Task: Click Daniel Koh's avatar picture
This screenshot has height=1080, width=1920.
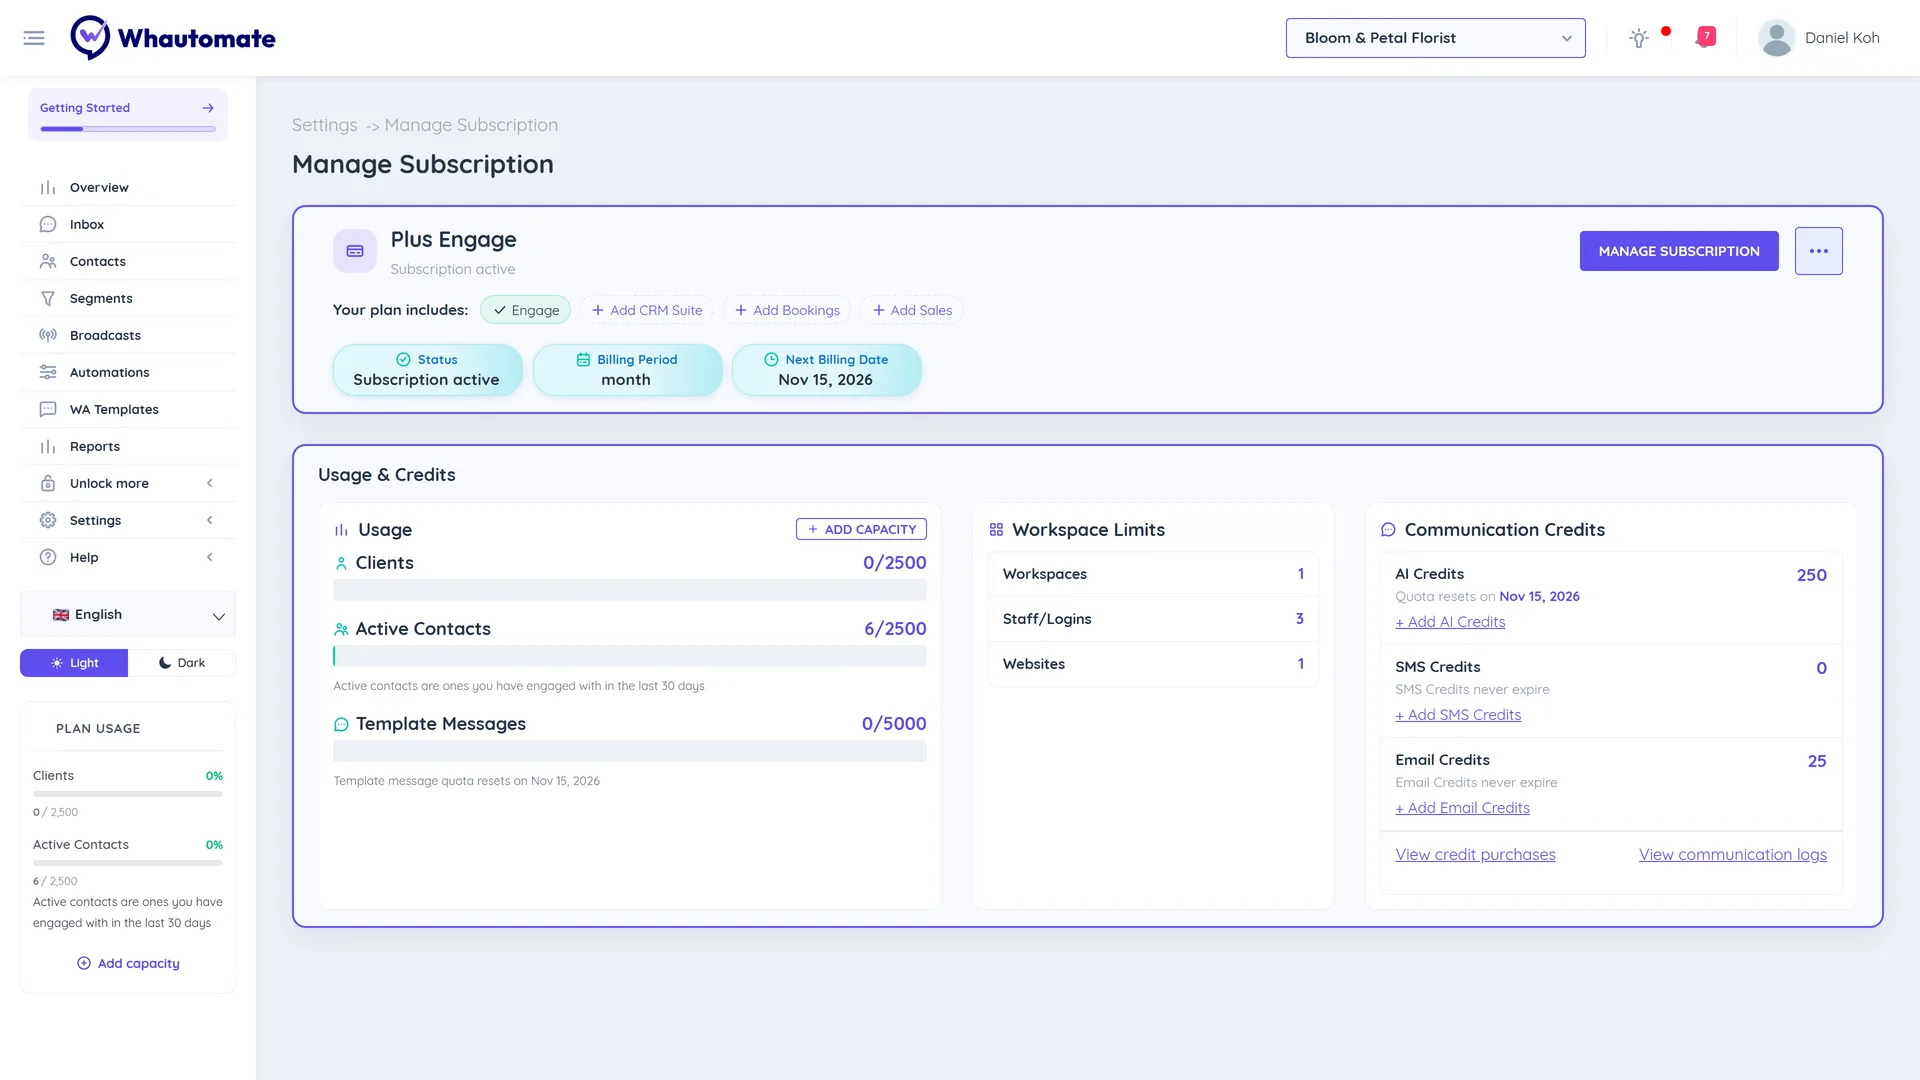Action: pos(1776,38)
